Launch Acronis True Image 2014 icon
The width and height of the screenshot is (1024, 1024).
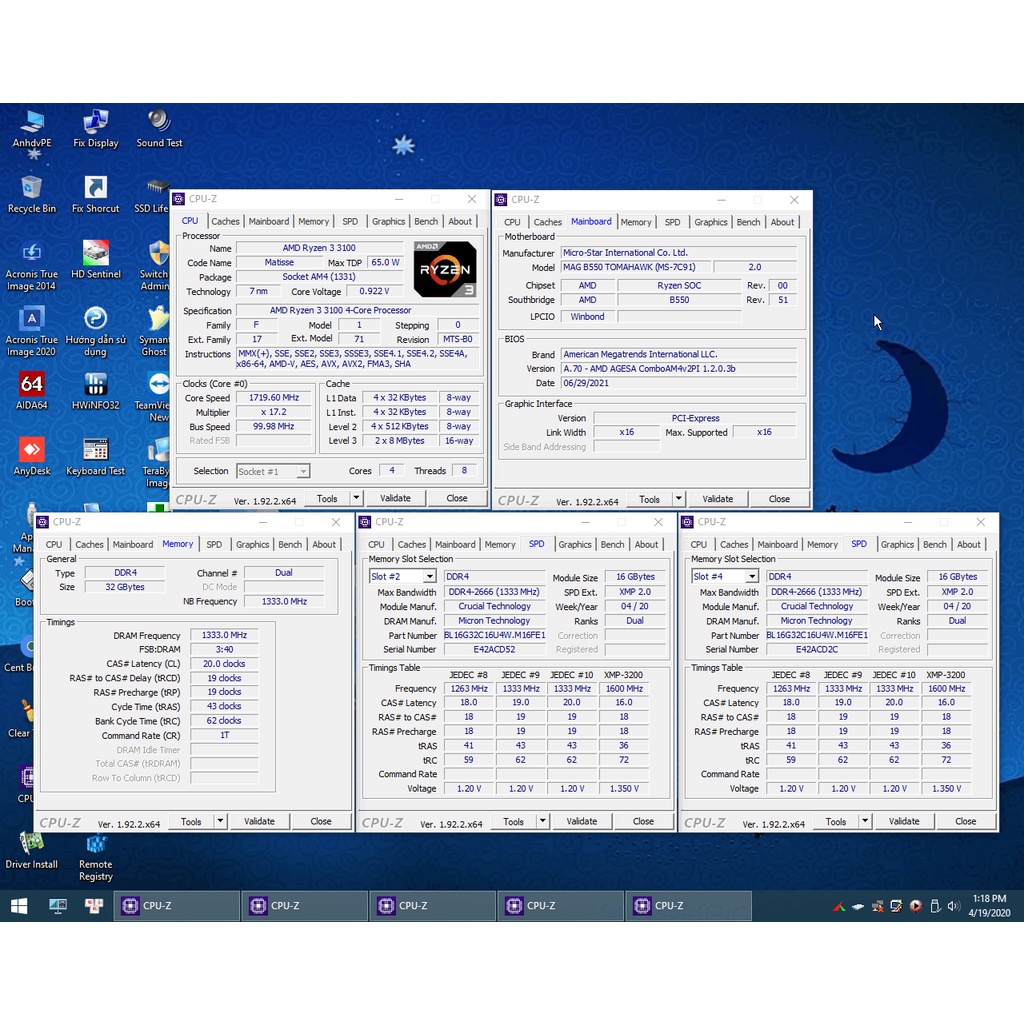point(31,266)
